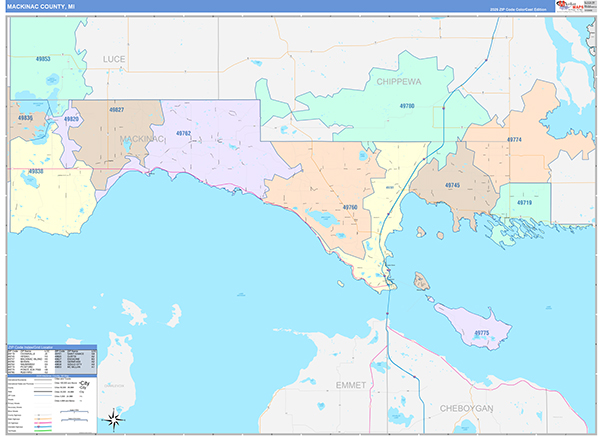Click the 49853 ZIP code region
This screenshot has width=600, height=436.
43,59
